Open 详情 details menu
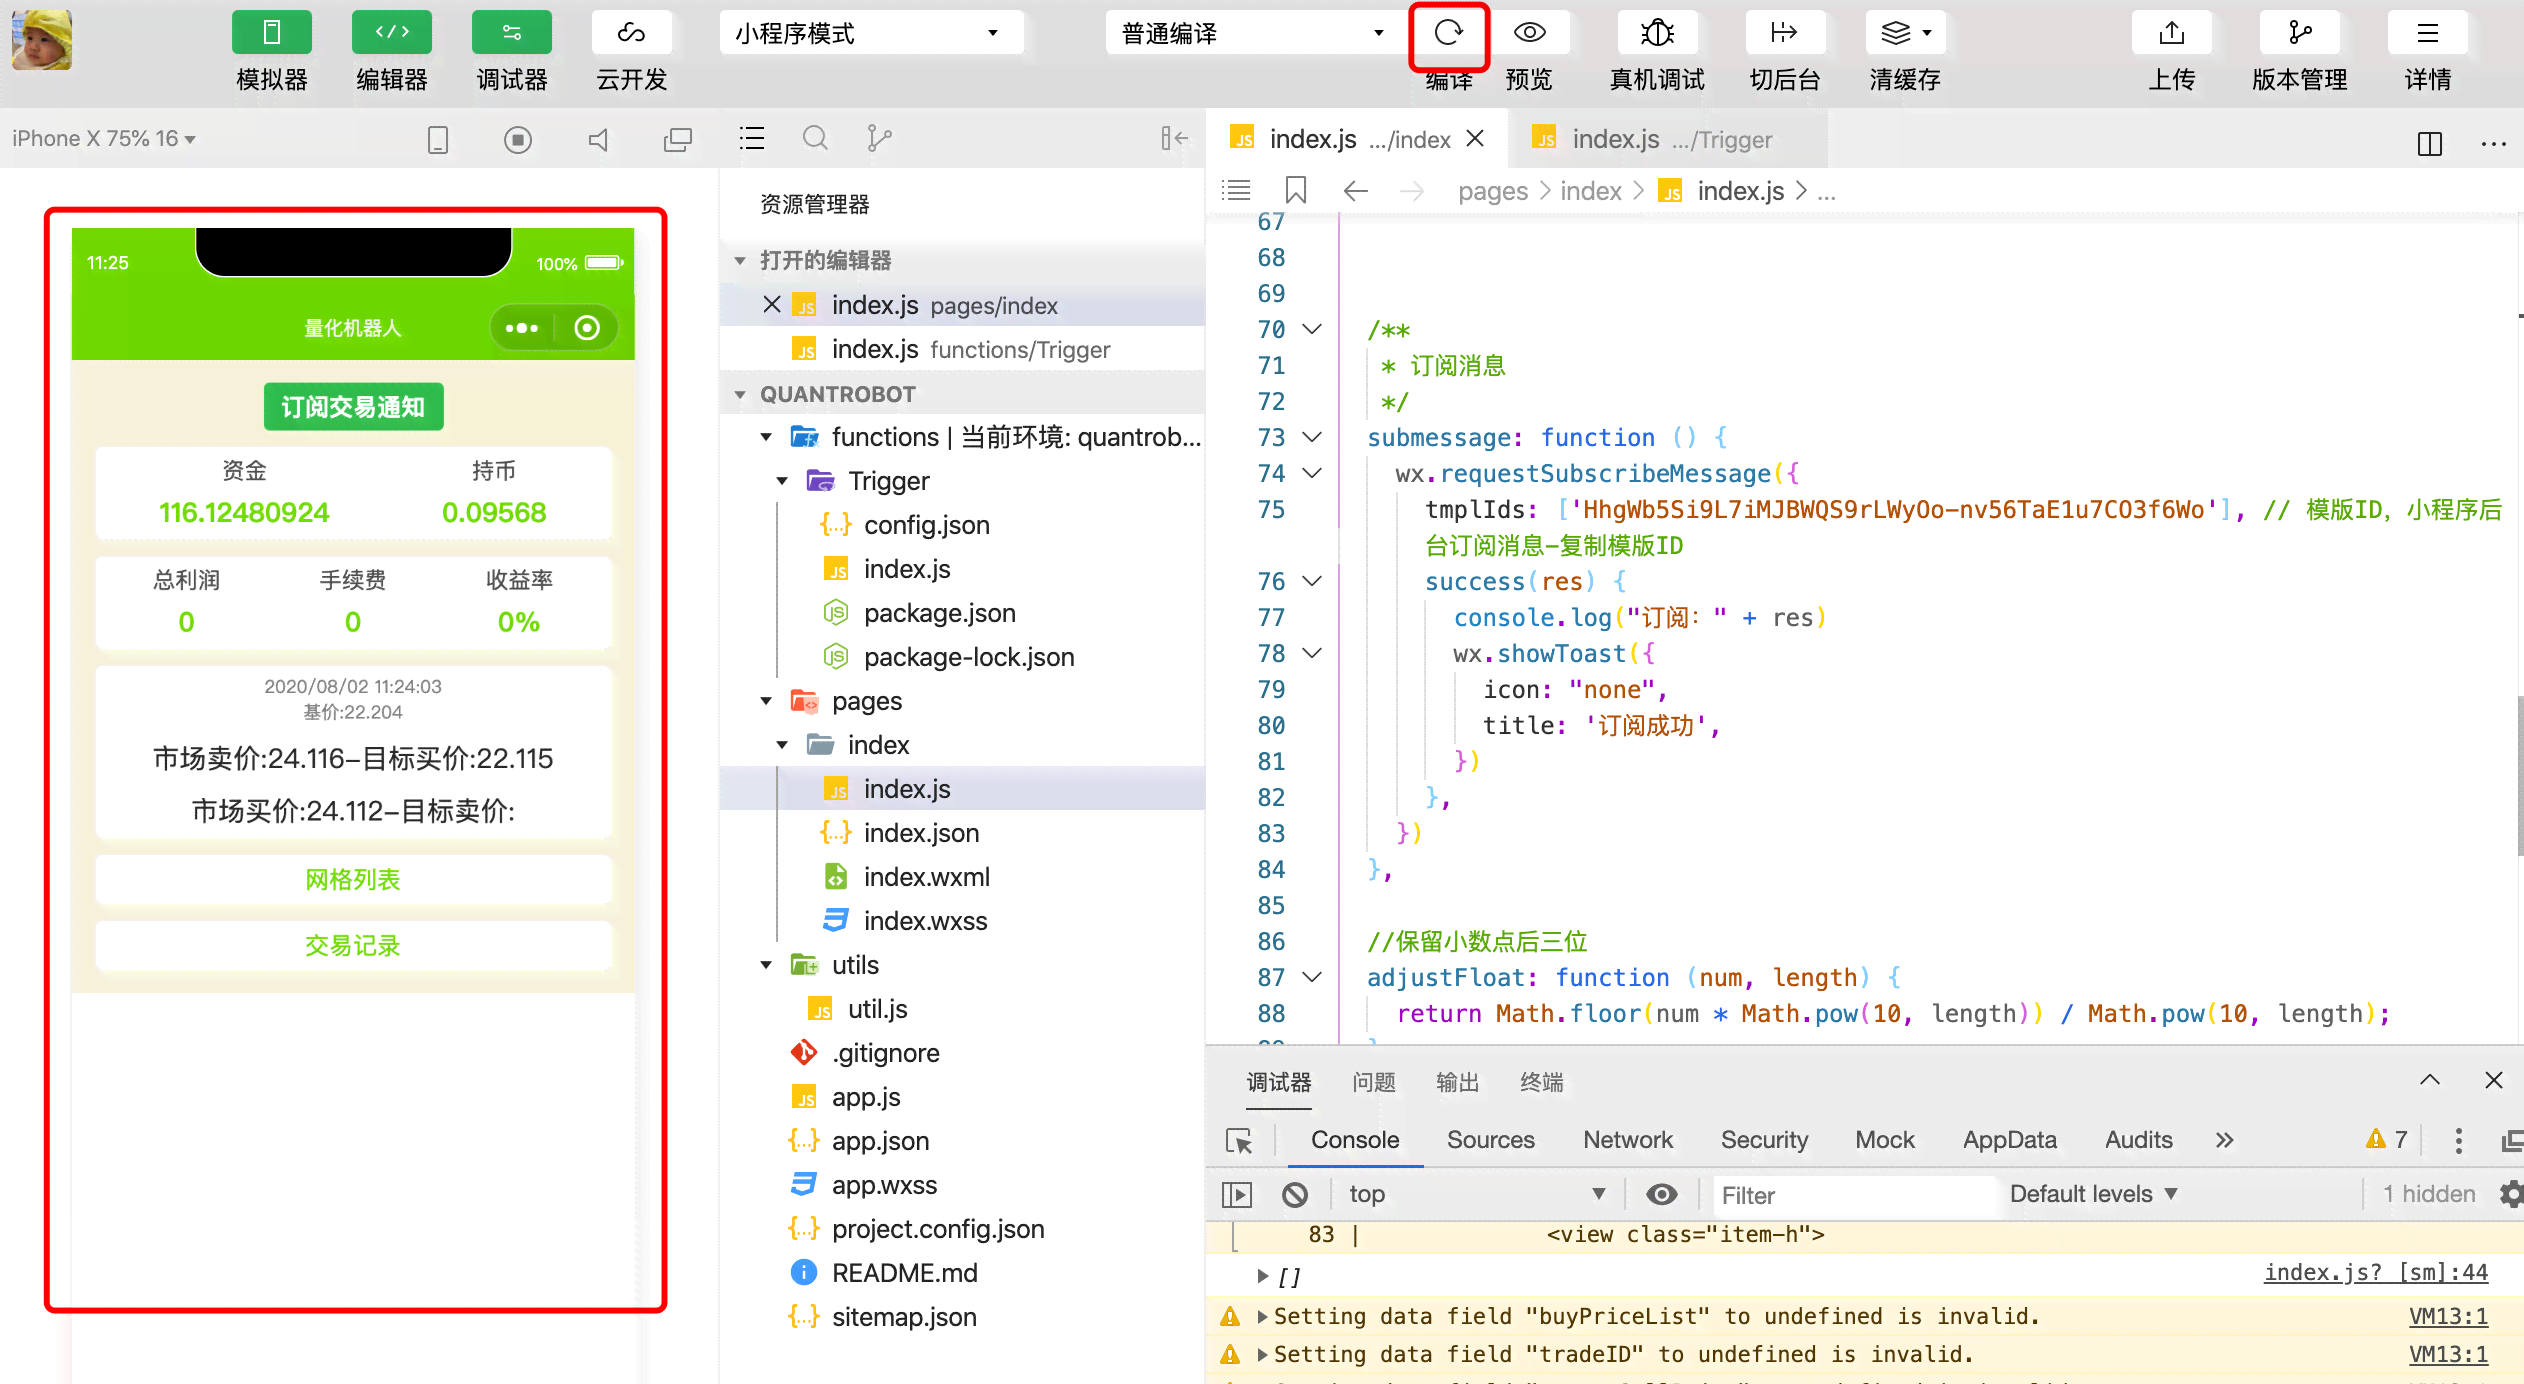 pos(2427,33)
